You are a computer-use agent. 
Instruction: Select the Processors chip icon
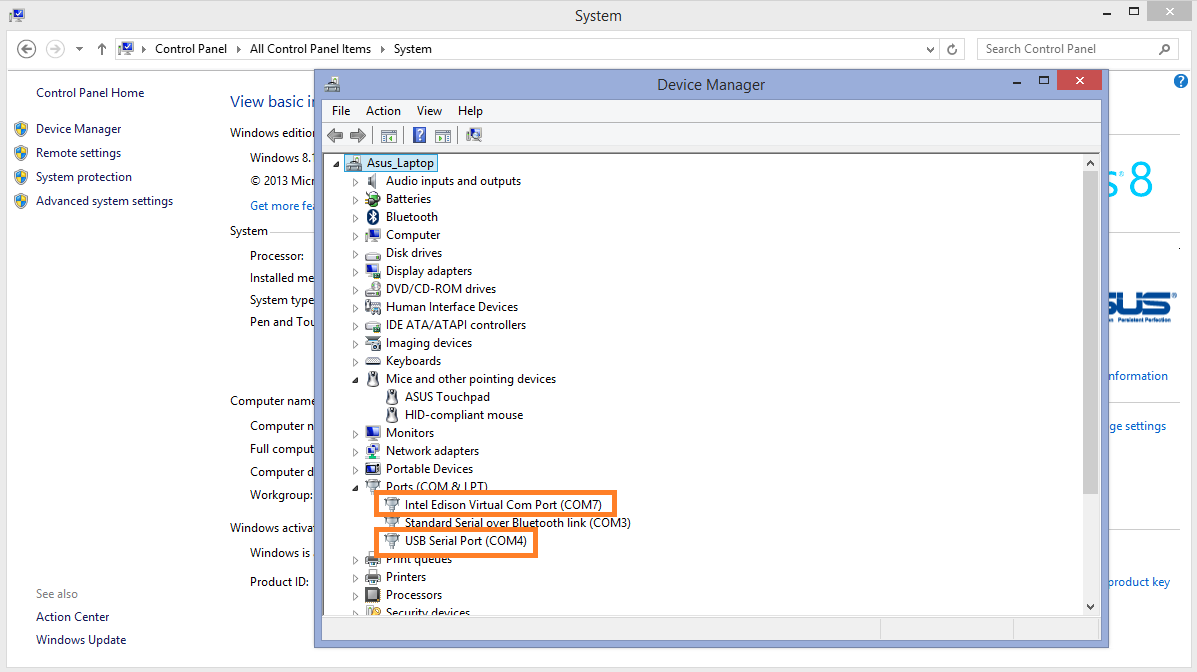(373, 595)
